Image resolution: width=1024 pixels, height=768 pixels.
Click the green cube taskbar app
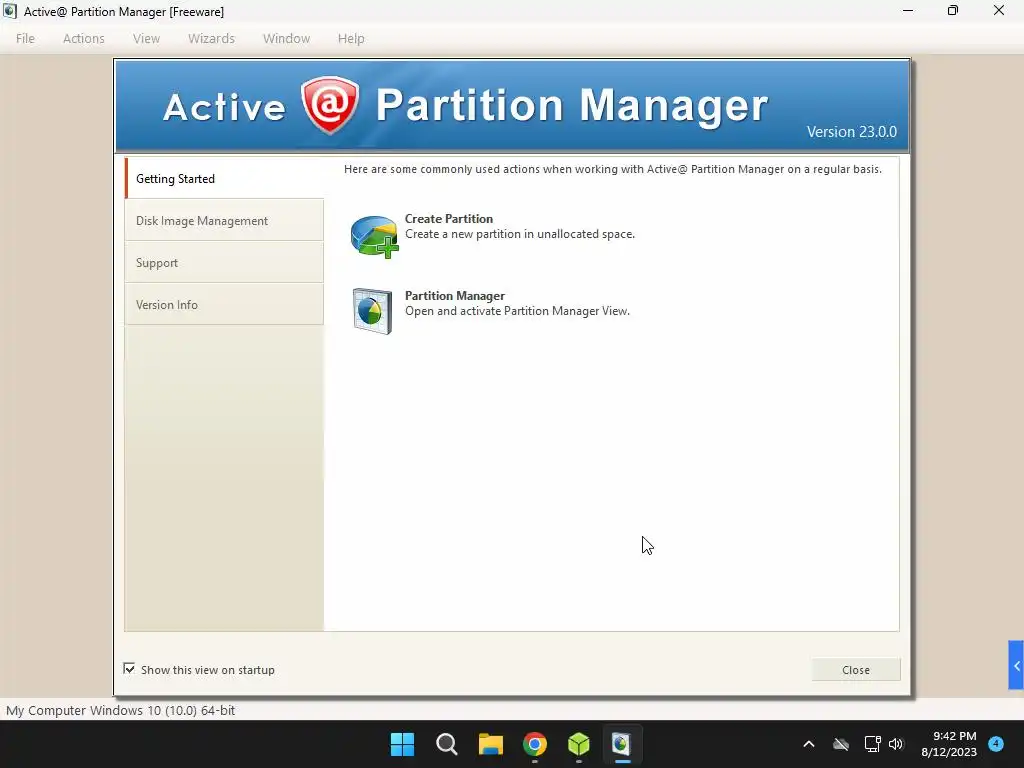579,744
